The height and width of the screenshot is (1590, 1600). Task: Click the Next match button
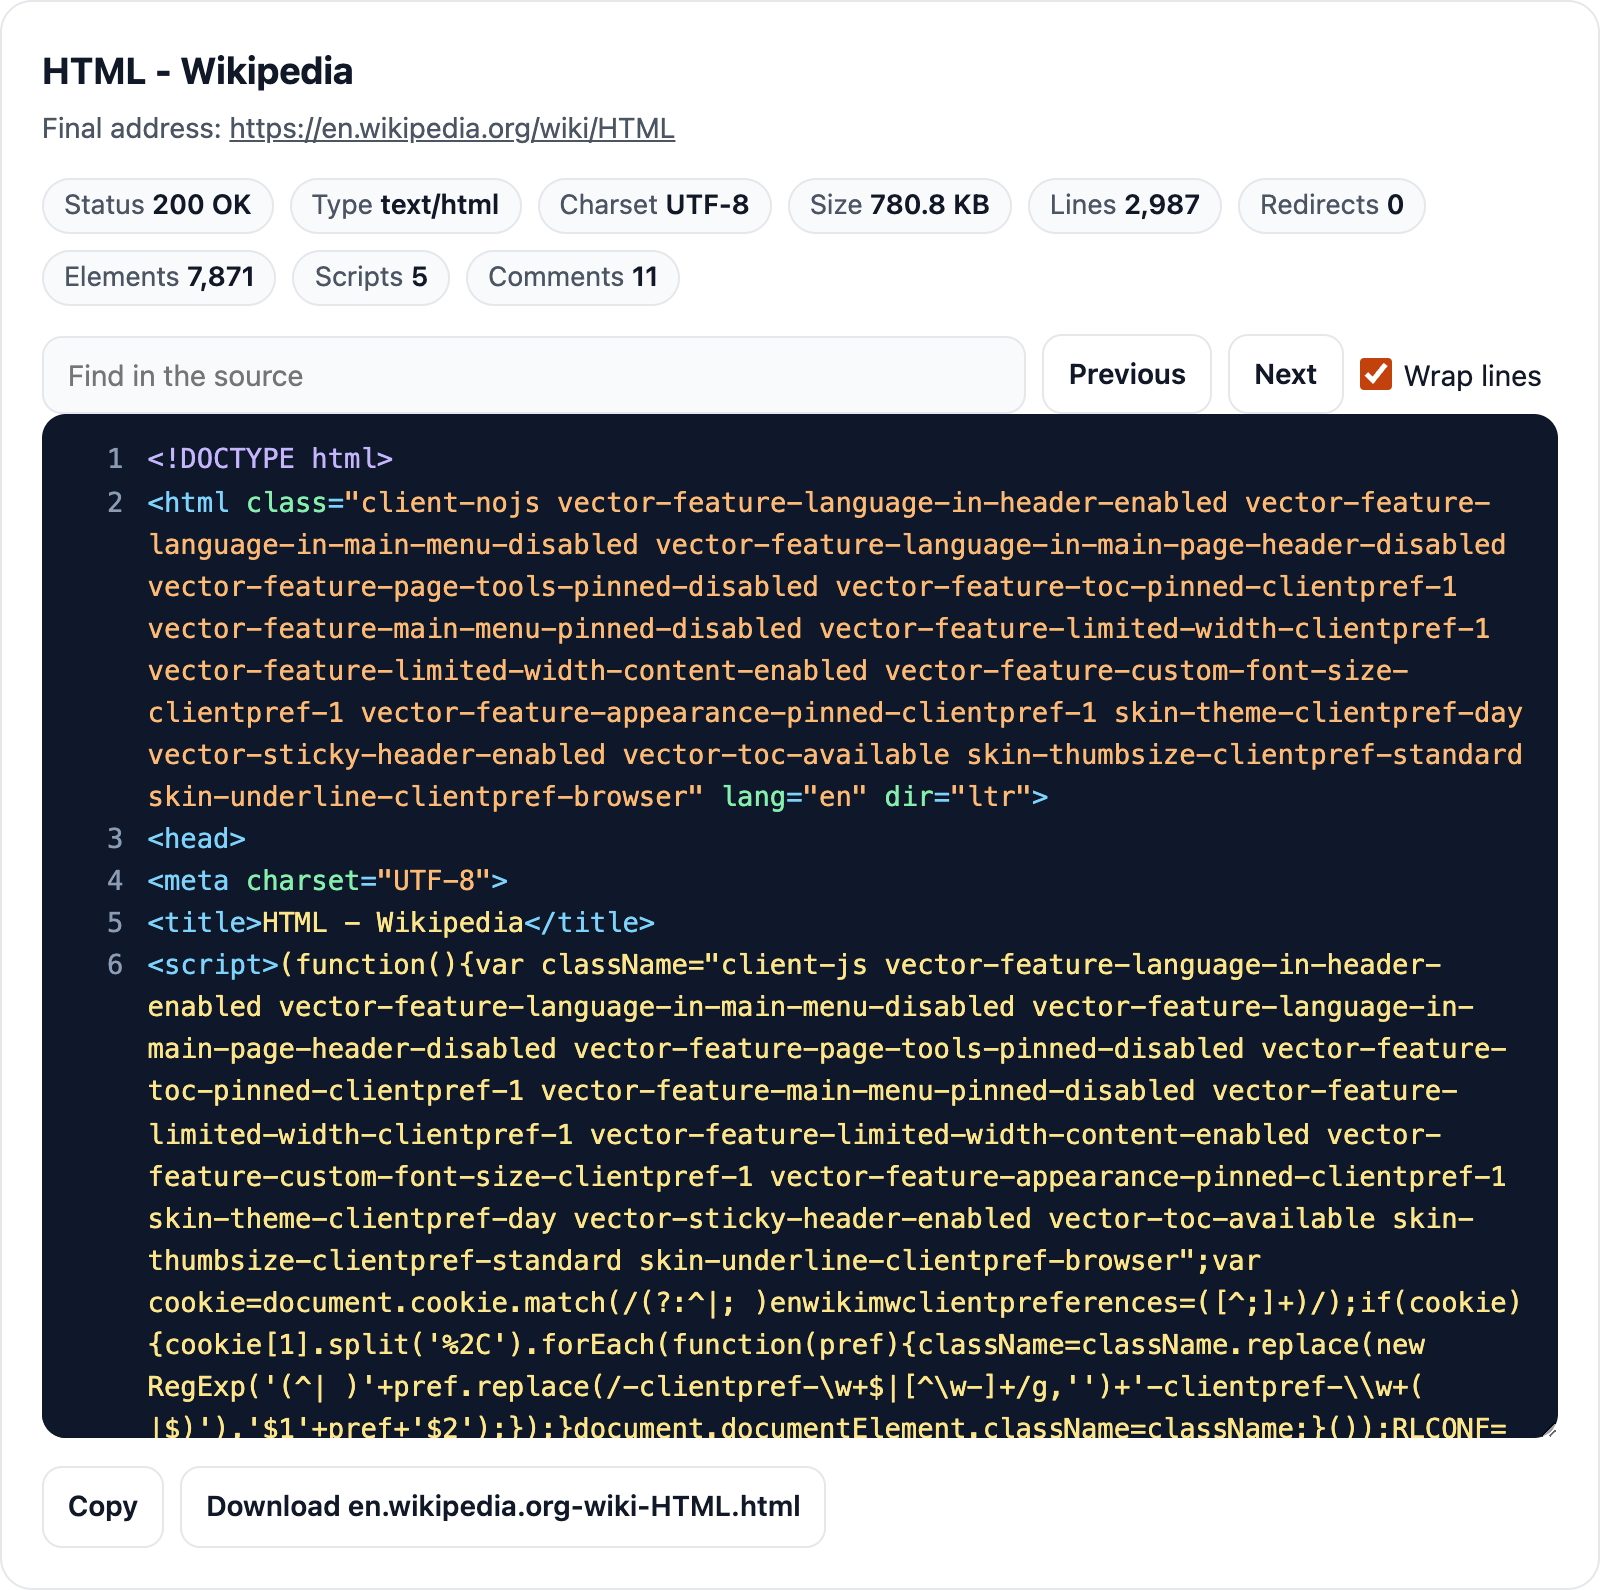click(1285, 374)
